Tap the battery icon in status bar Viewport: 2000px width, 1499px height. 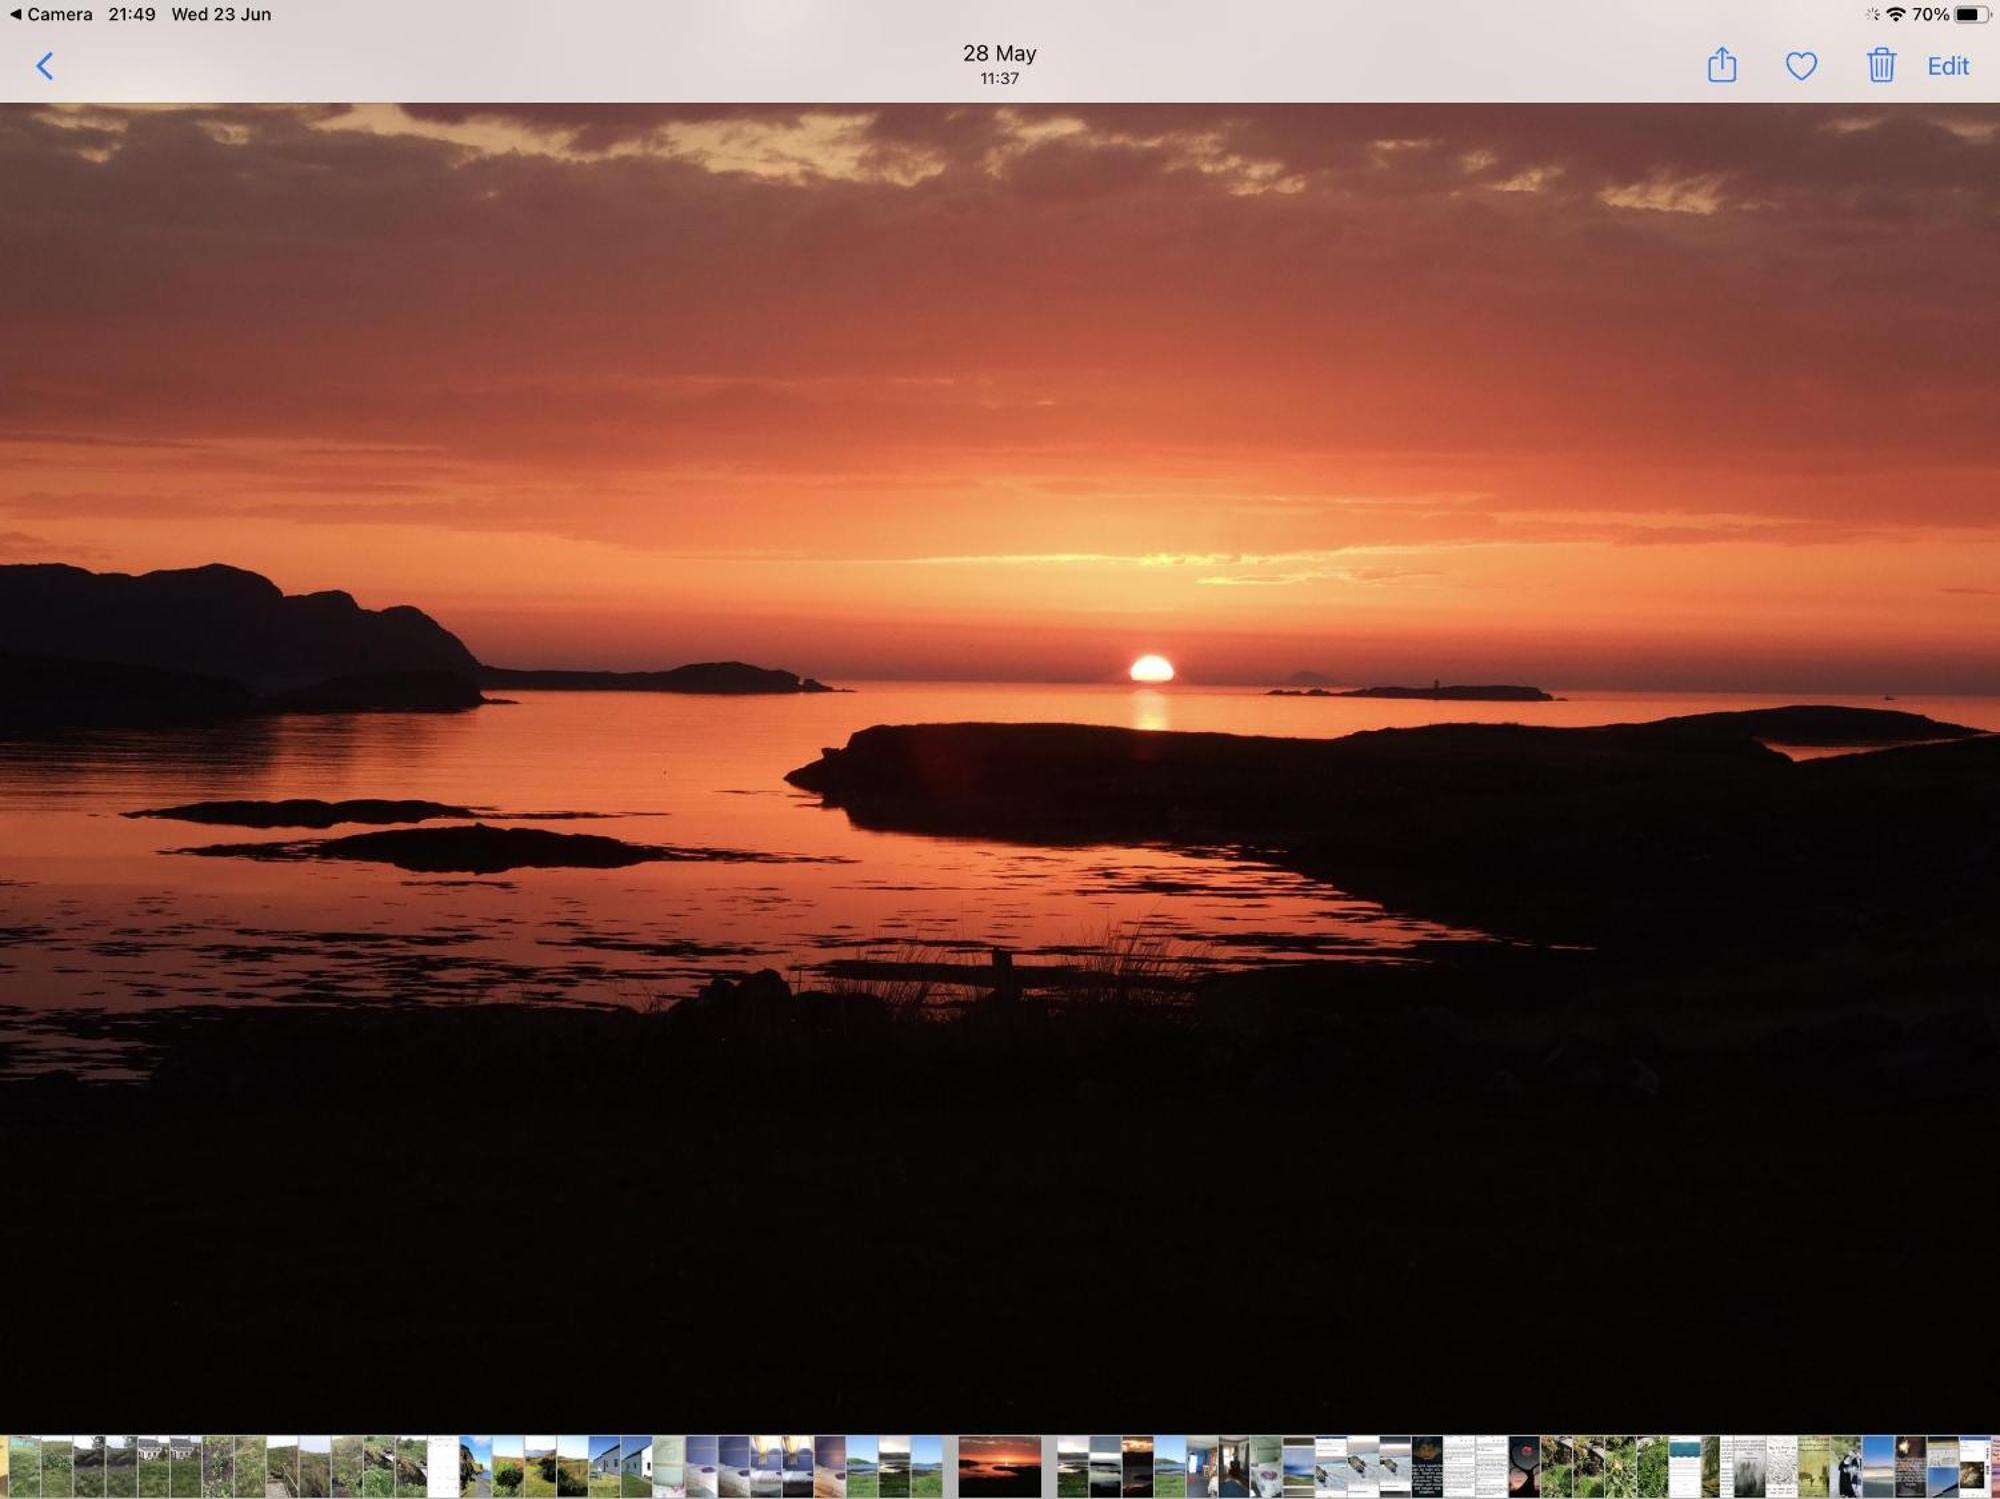point(1972,14)
